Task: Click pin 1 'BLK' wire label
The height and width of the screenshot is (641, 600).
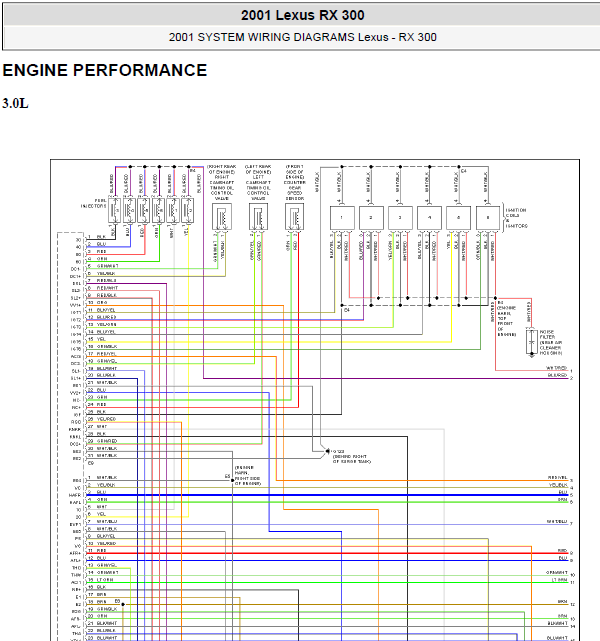Action: pos(101,237)
